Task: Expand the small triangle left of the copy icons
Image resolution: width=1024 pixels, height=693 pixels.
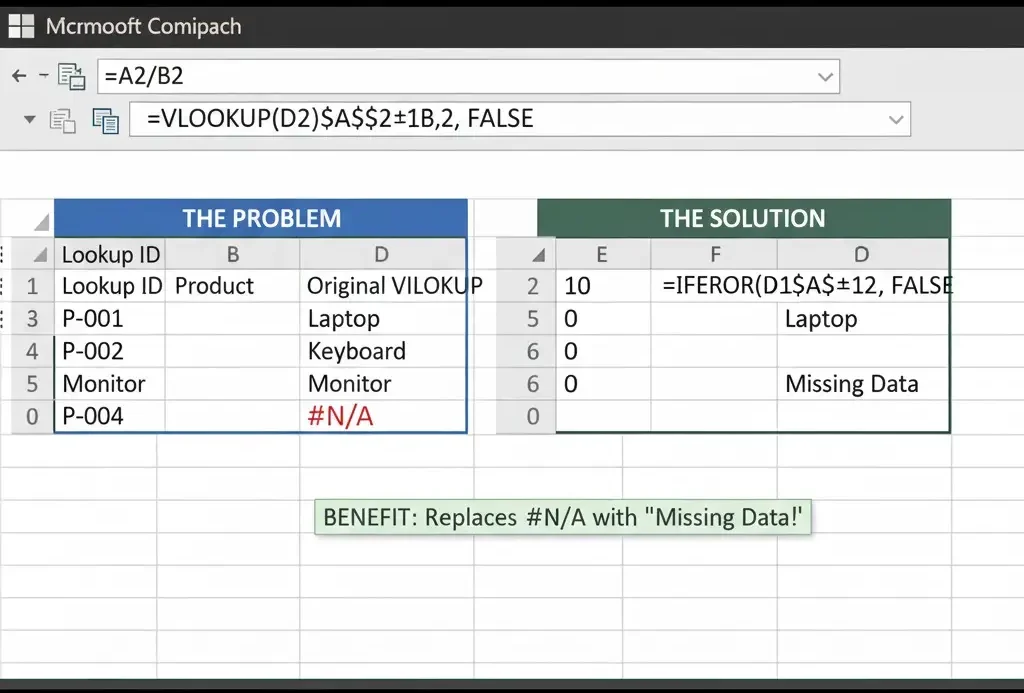Action: pyautogui.click(x=30, y=119)
